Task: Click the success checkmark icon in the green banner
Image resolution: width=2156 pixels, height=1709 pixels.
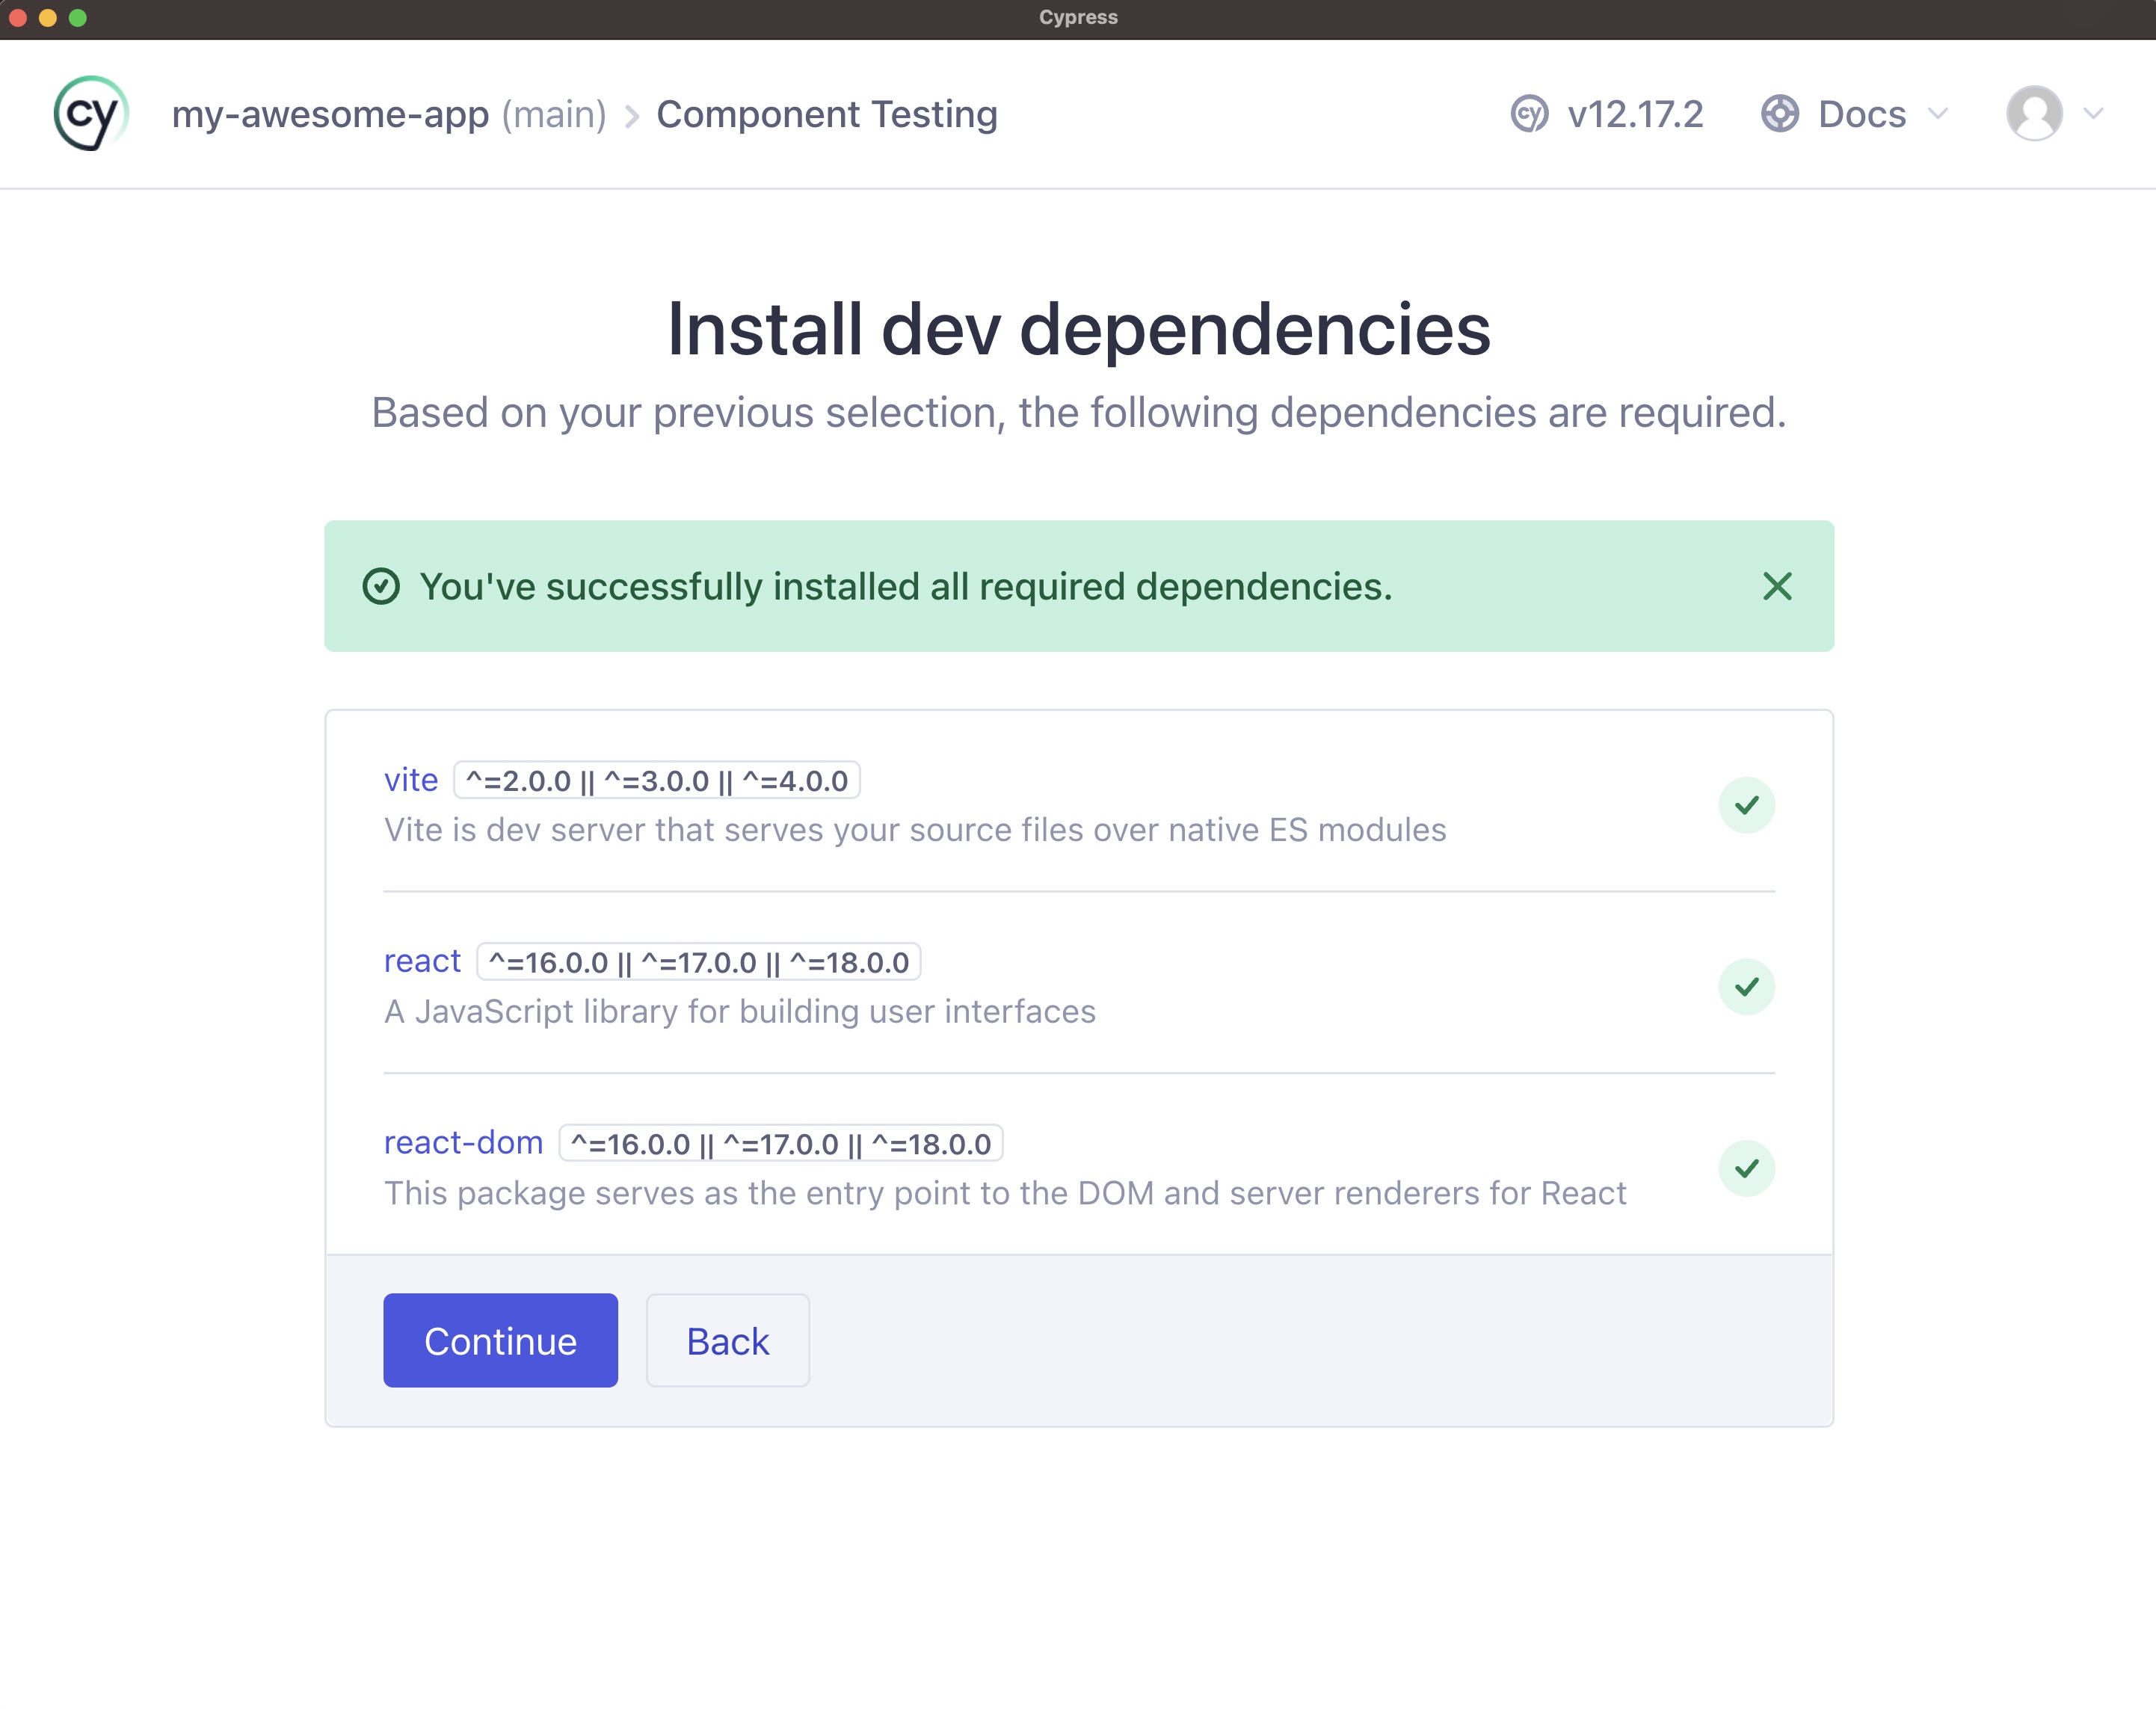Action: (382, 587)
